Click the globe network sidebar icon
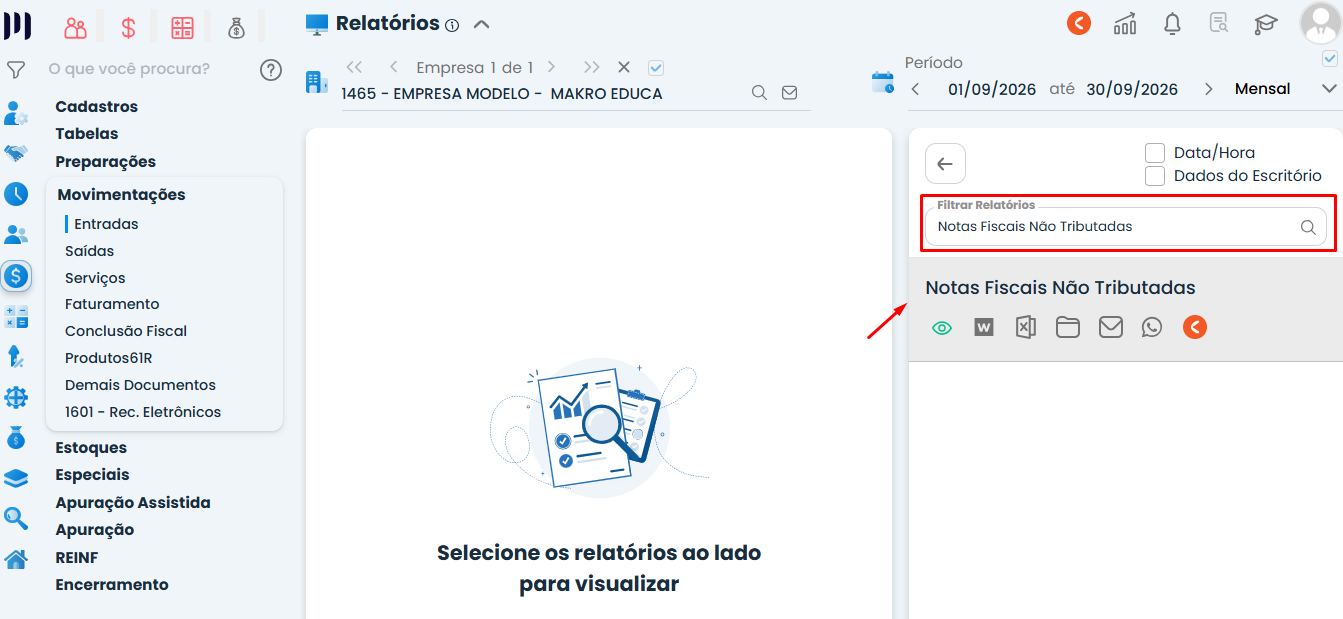The height and width of the screenshot is (619, 1343). (16, 397)
